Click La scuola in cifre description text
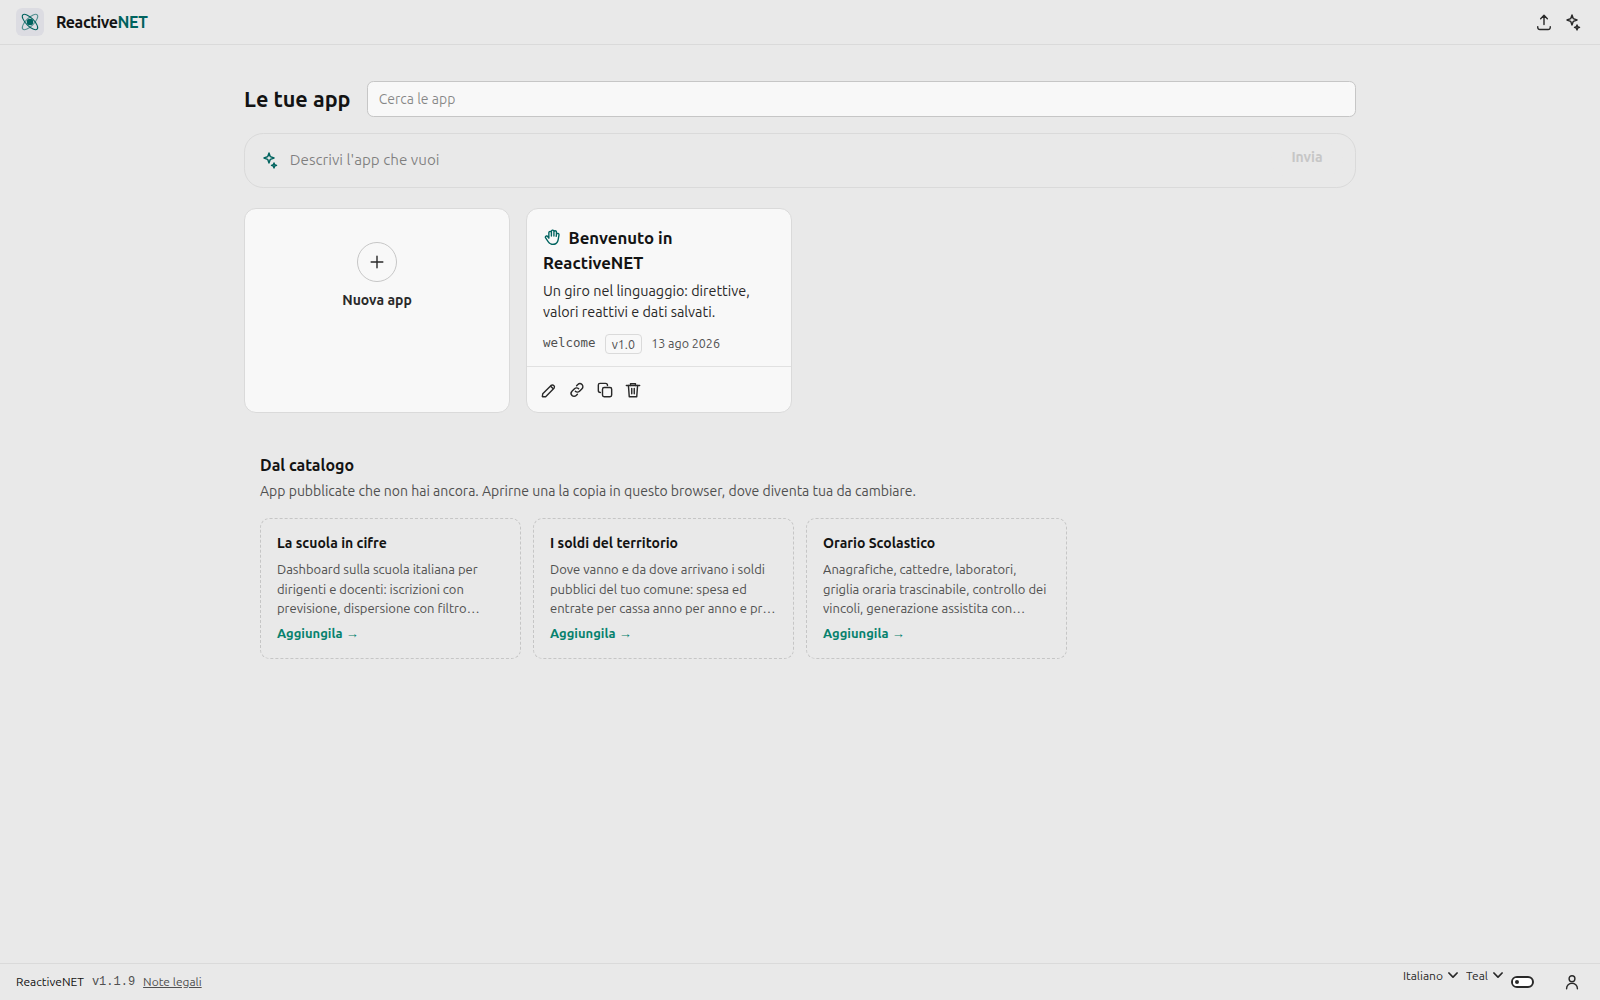Screen dimensions: 1600x1000 (378, 589)
